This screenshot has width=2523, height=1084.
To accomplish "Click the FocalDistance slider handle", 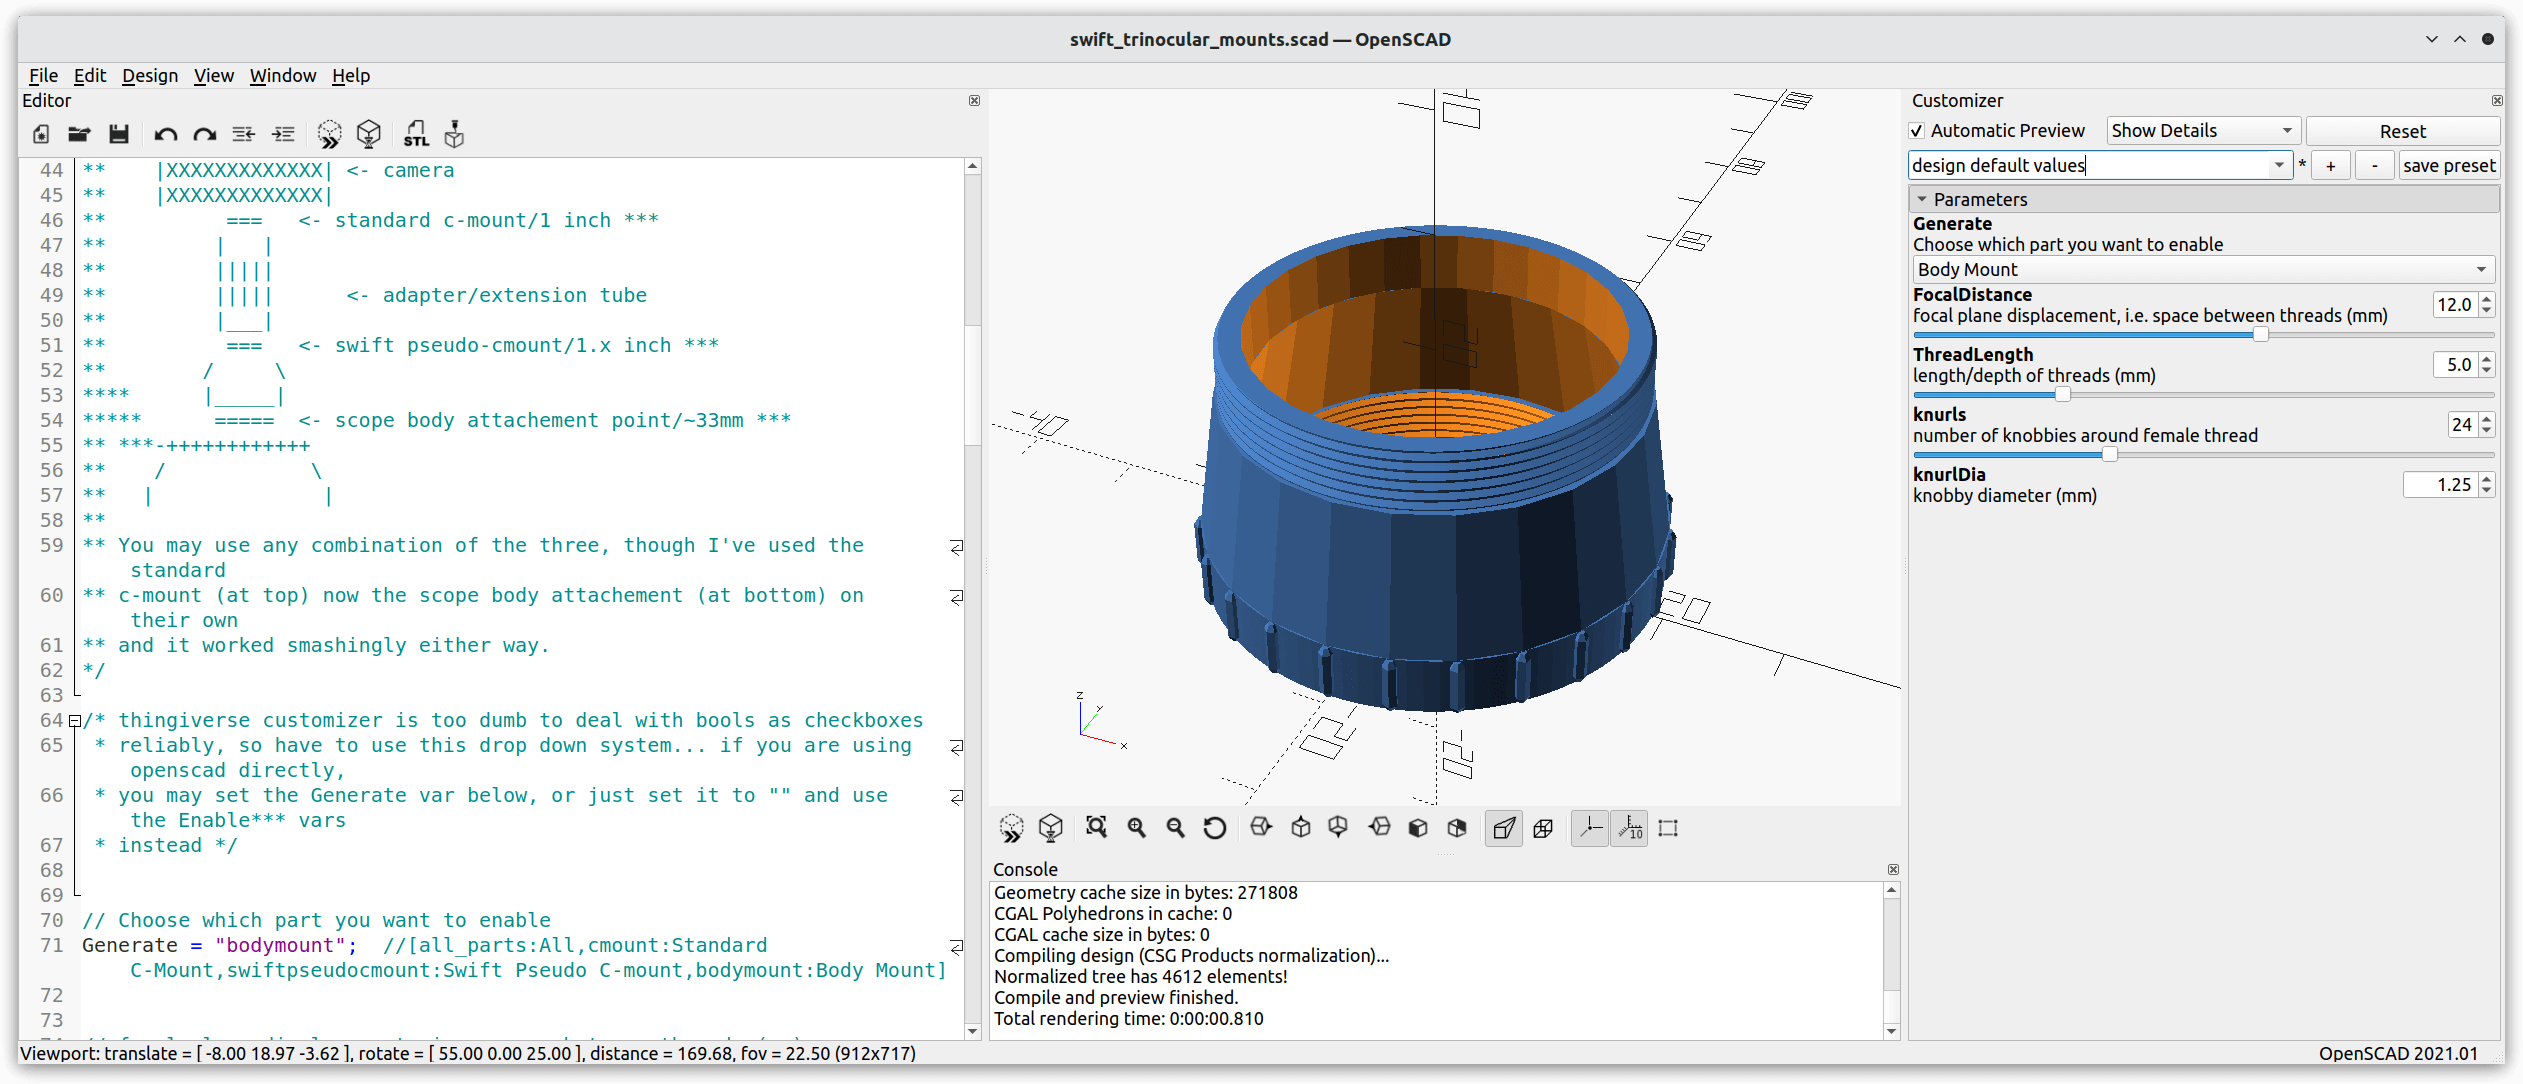I will point(2260,335).
